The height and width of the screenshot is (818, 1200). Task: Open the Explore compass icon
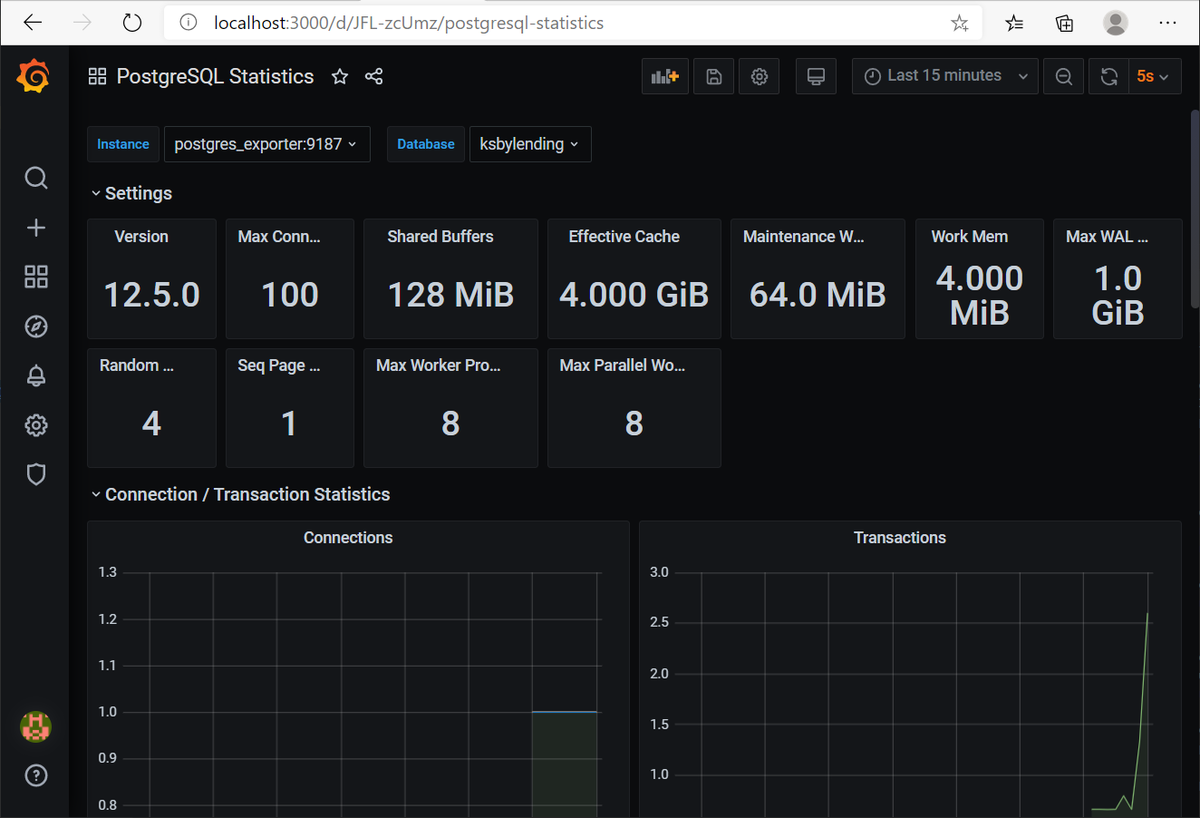tap(36, 327)
